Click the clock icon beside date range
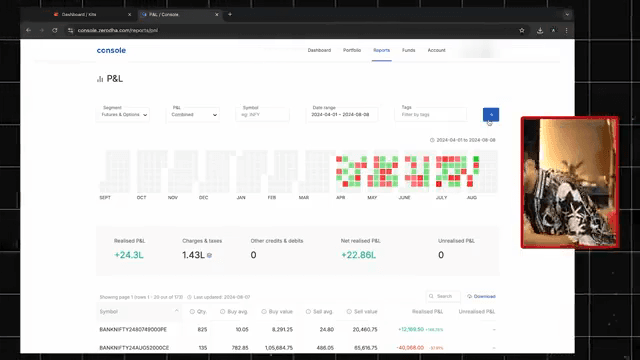The width and height of the screenshot is (640, 360). pos(432,140)
